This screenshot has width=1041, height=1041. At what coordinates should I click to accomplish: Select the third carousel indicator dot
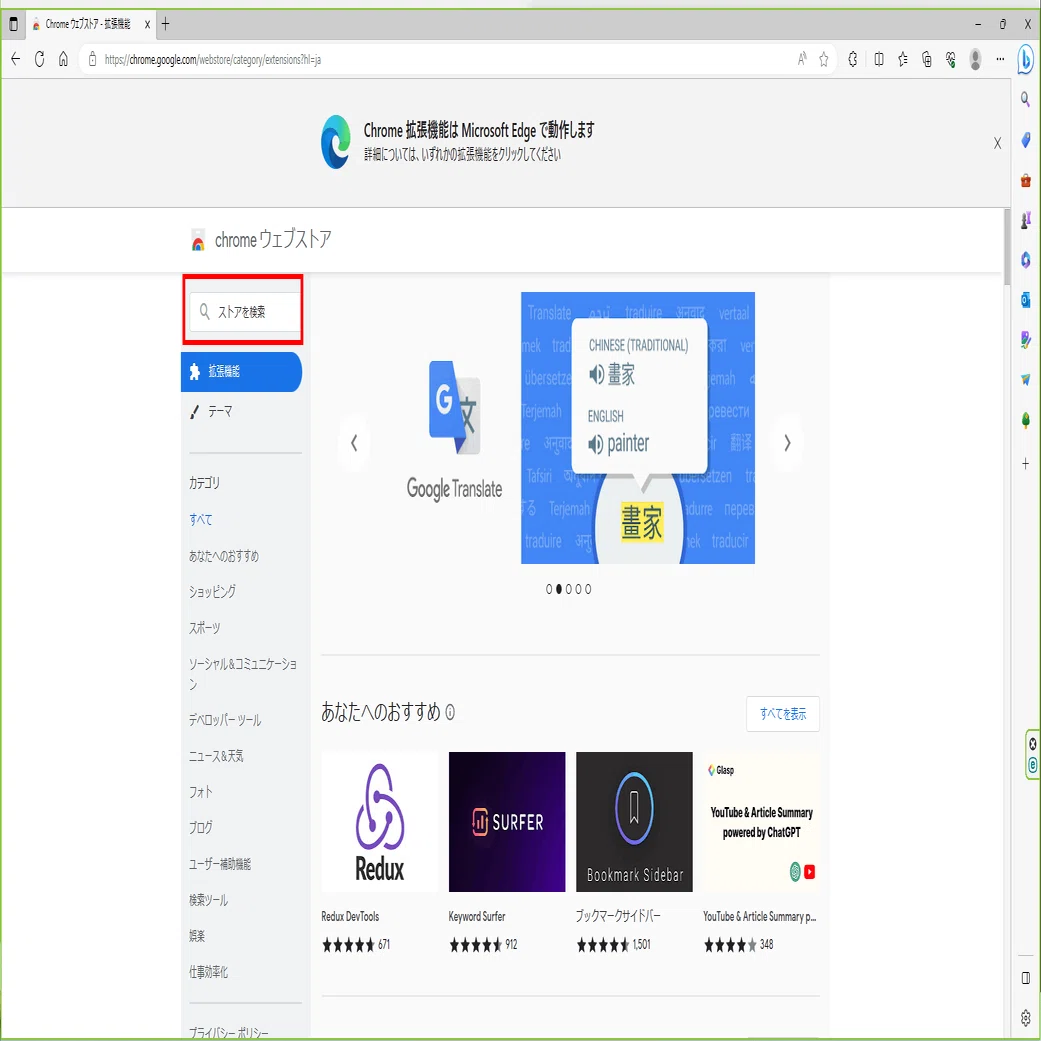(568, 589)
